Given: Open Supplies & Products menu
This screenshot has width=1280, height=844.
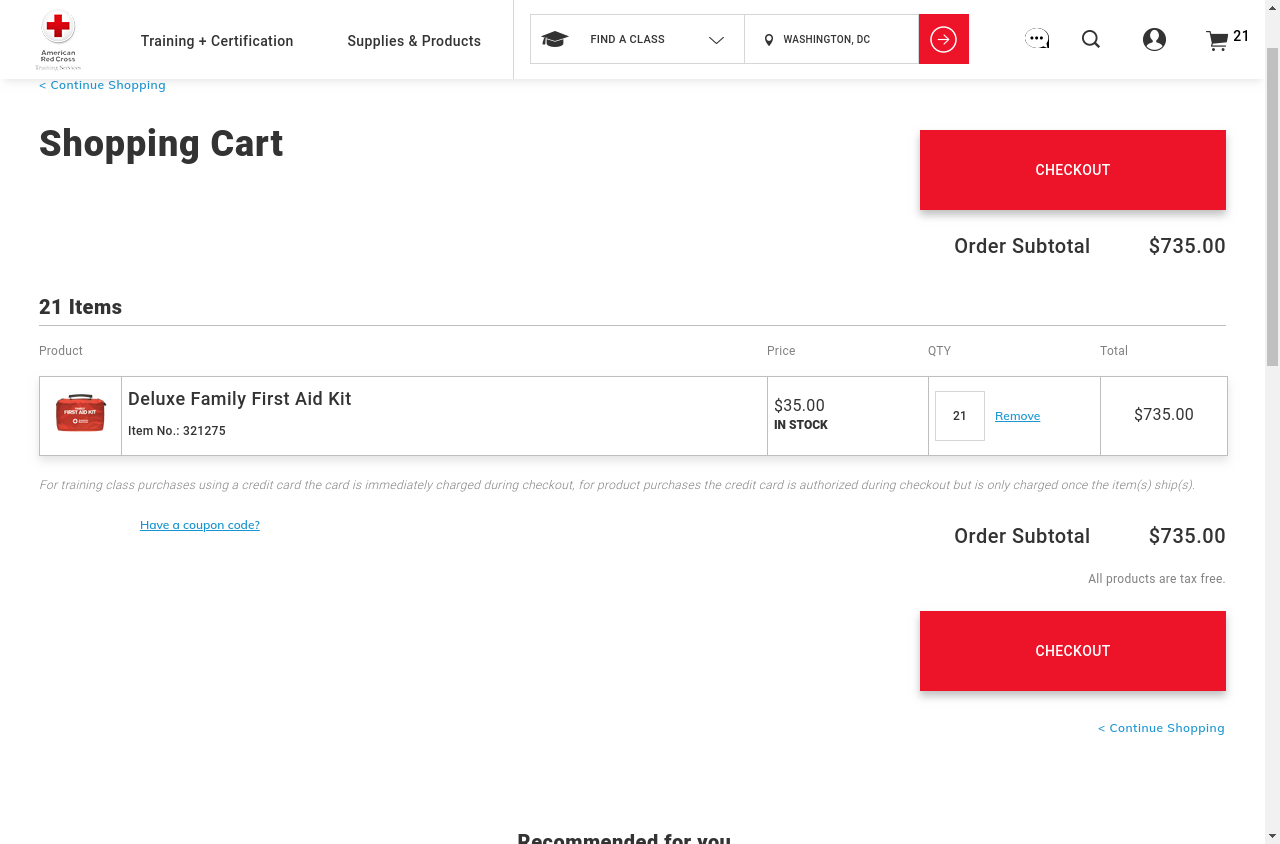Looking at the screenshot, I should pos(414,41).
